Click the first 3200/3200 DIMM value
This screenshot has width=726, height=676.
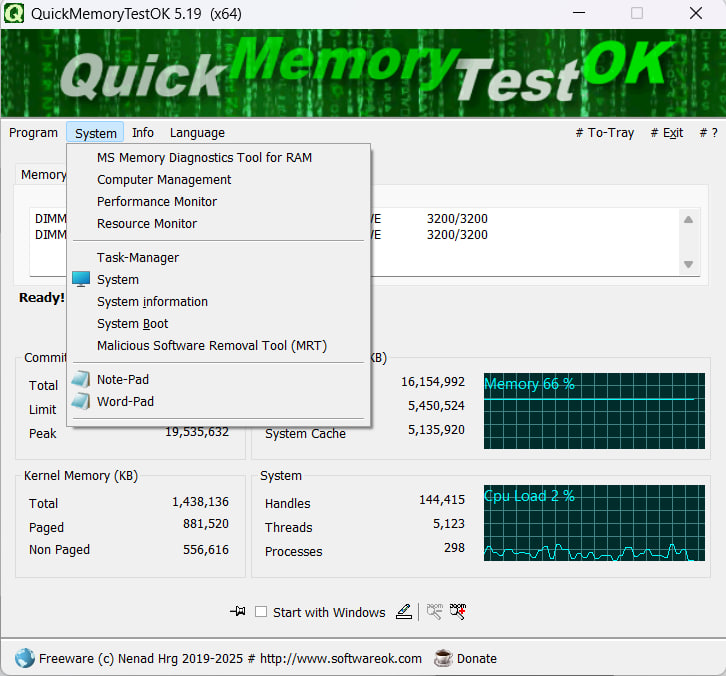[457, 219]
